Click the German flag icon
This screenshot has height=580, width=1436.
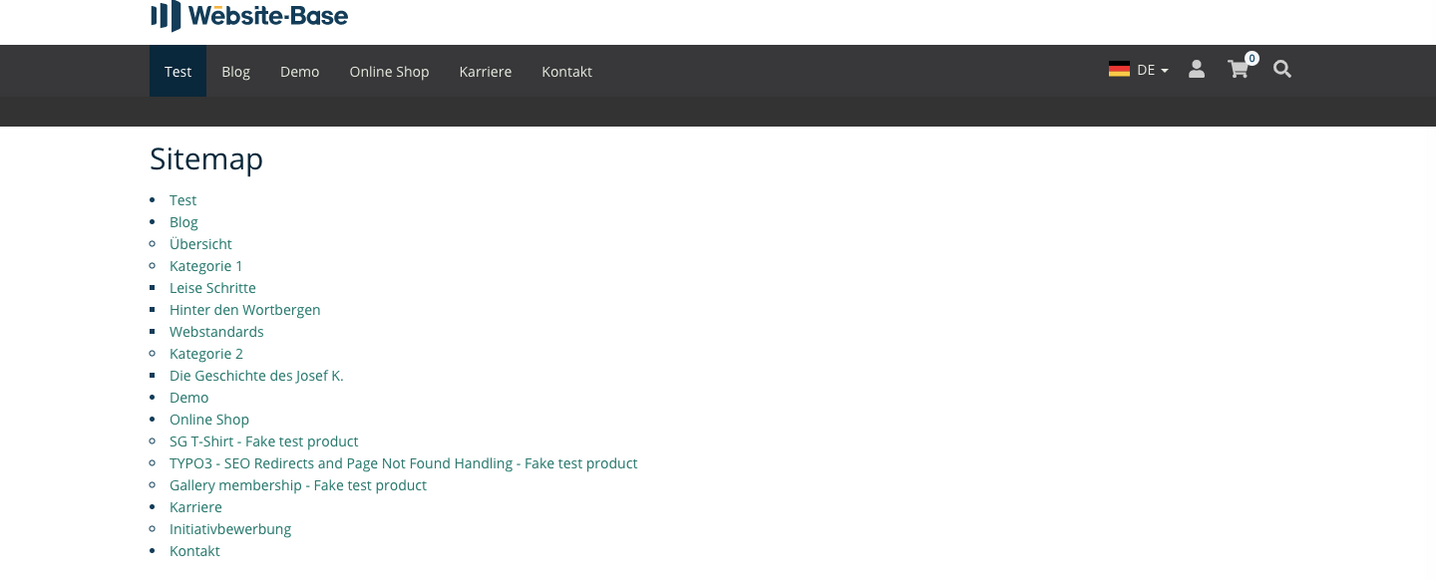pyautogui.click(x=1117, y=68)
